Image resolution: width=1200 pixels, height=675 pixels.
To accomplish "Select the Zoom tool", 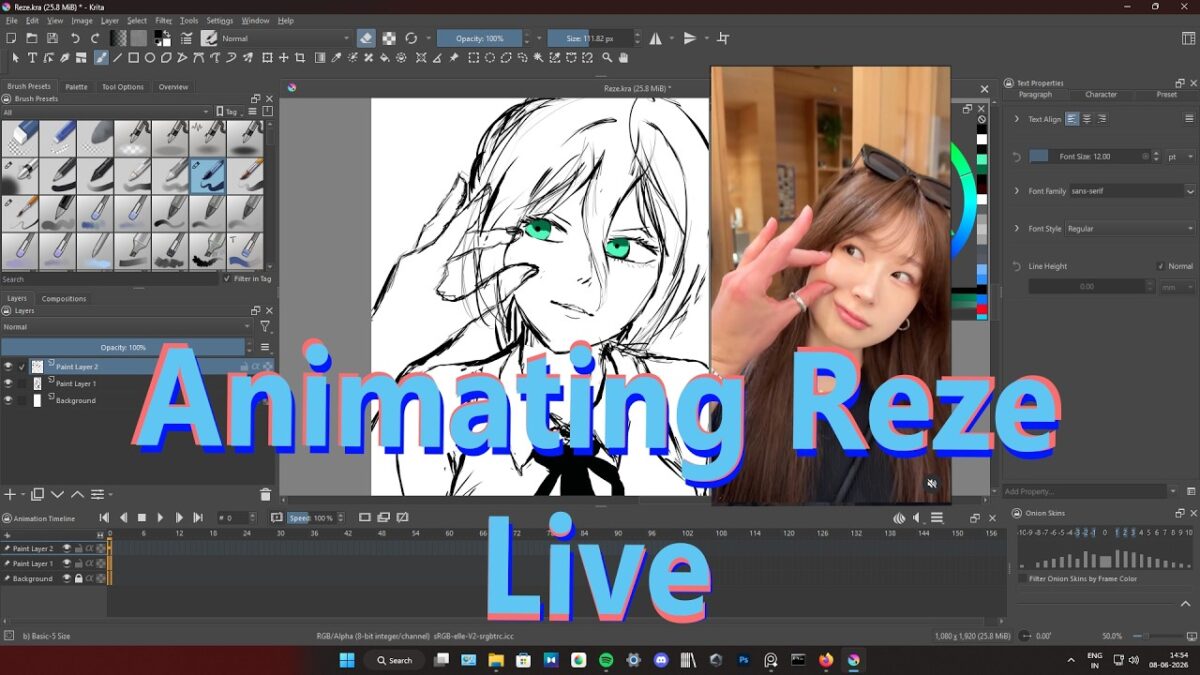I will tap(607, 58).
